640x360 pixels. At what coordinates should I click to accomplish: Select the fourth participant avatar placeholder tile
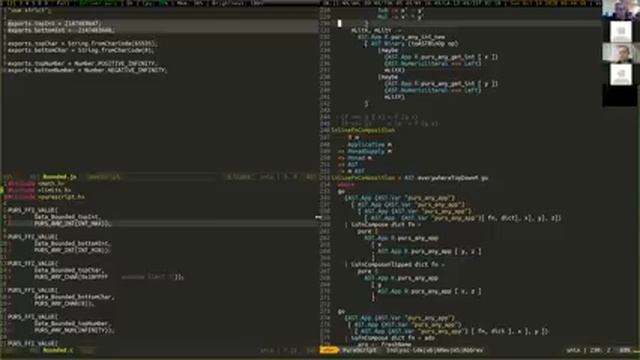[x=621, y=75]
